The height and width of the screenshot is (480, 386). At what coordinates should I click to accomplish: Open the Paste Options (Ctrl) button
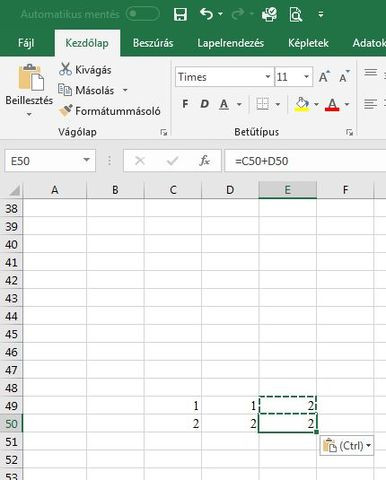pos(347,446)
